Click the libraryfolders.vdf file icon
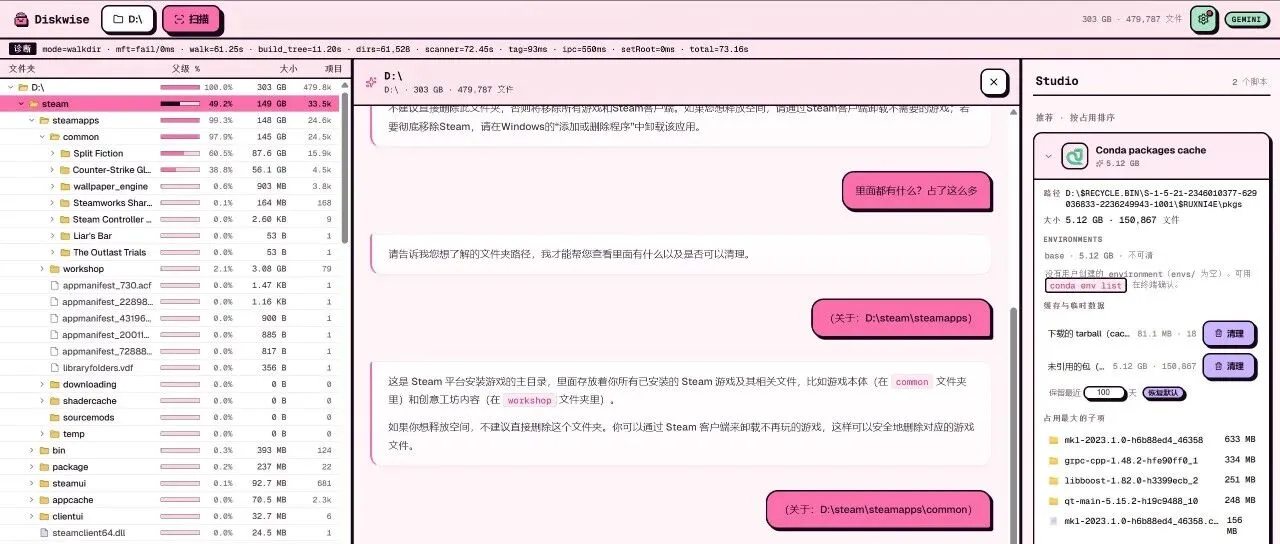This screenshot has height=544, width=1280. 54,367
